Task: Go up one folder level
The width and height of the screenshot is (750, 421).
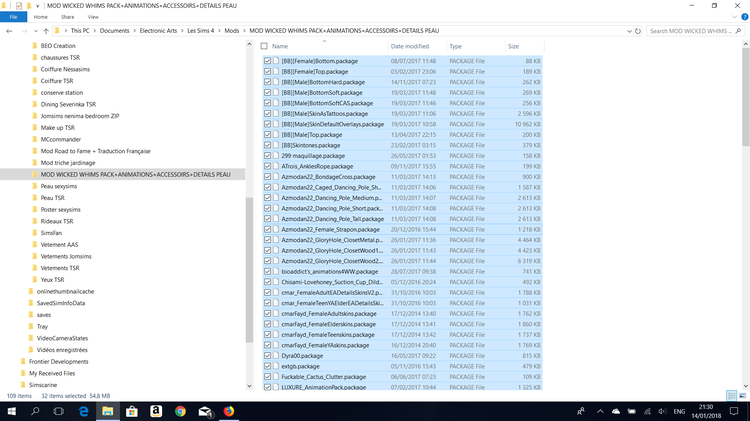Action: coord(46,31)
